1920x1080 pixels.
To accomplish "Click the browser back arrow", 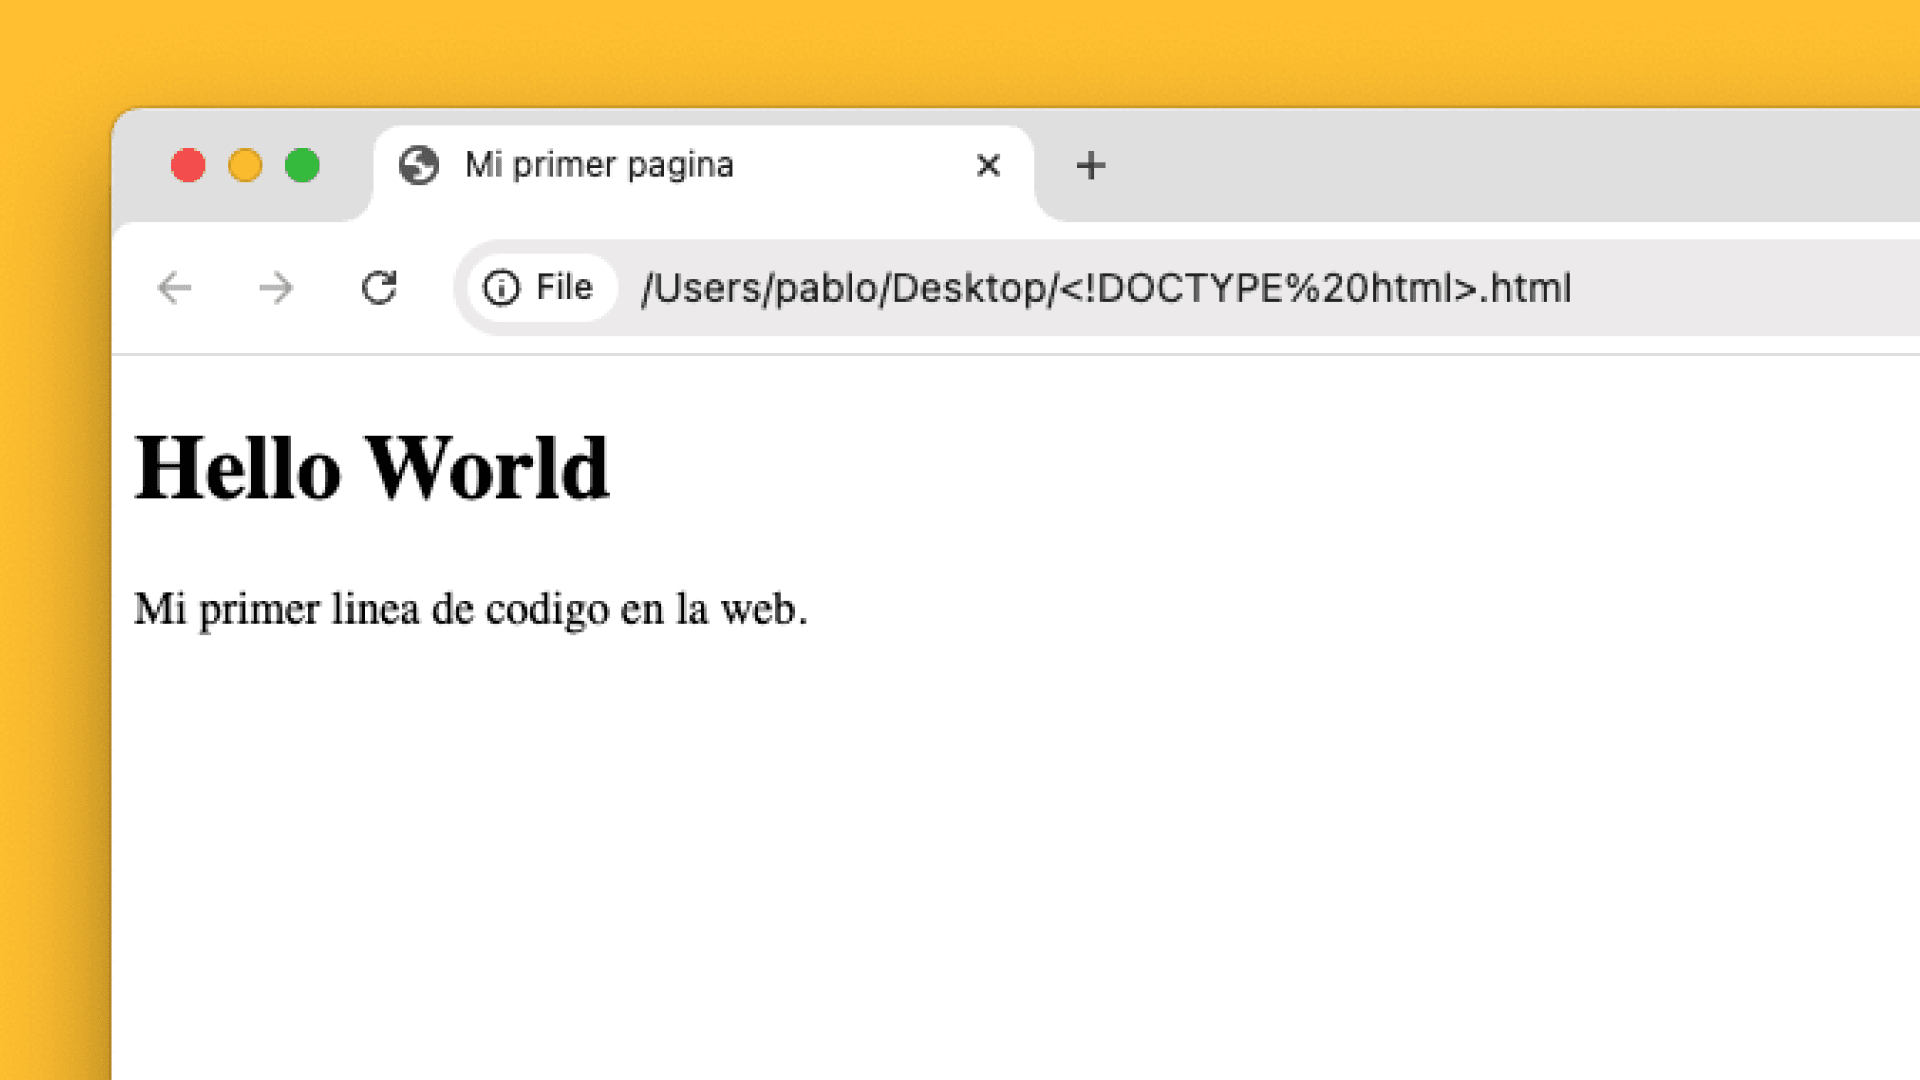I will point(175,288).
